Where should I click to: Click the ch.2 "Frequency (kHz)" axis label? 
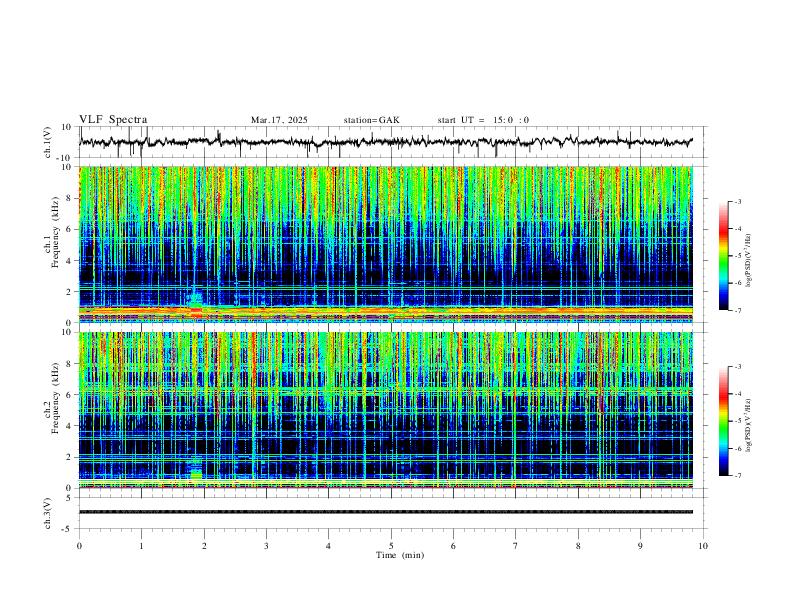[x=55, y=398]
